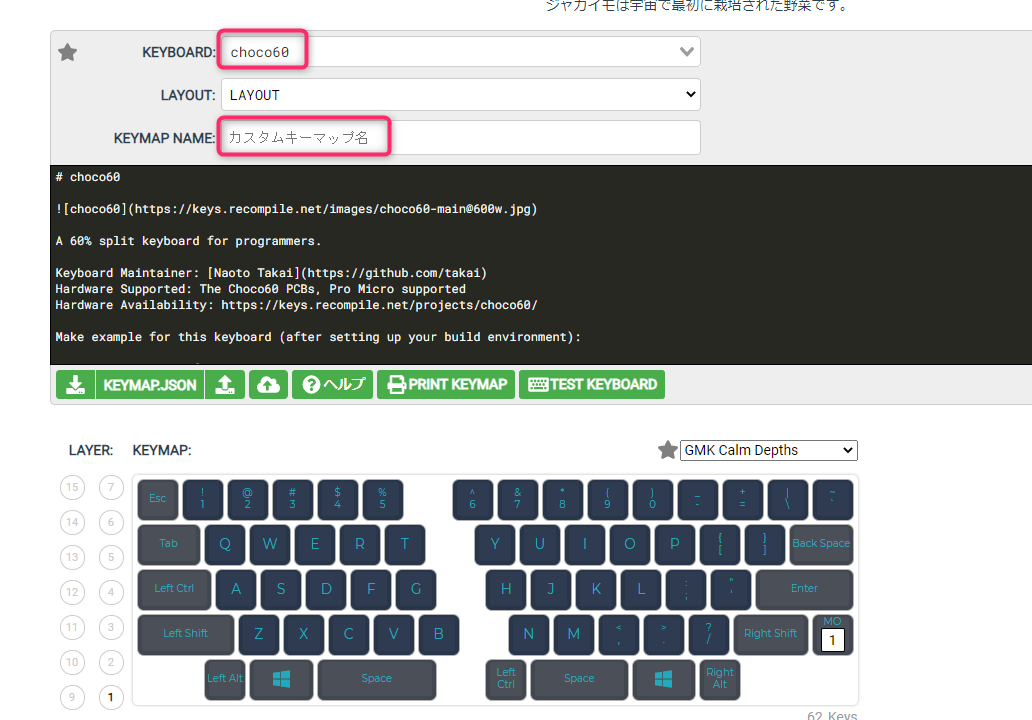The image size is (1032, 720).
Task: Switch to layer 7
Action: pos(111,488)
